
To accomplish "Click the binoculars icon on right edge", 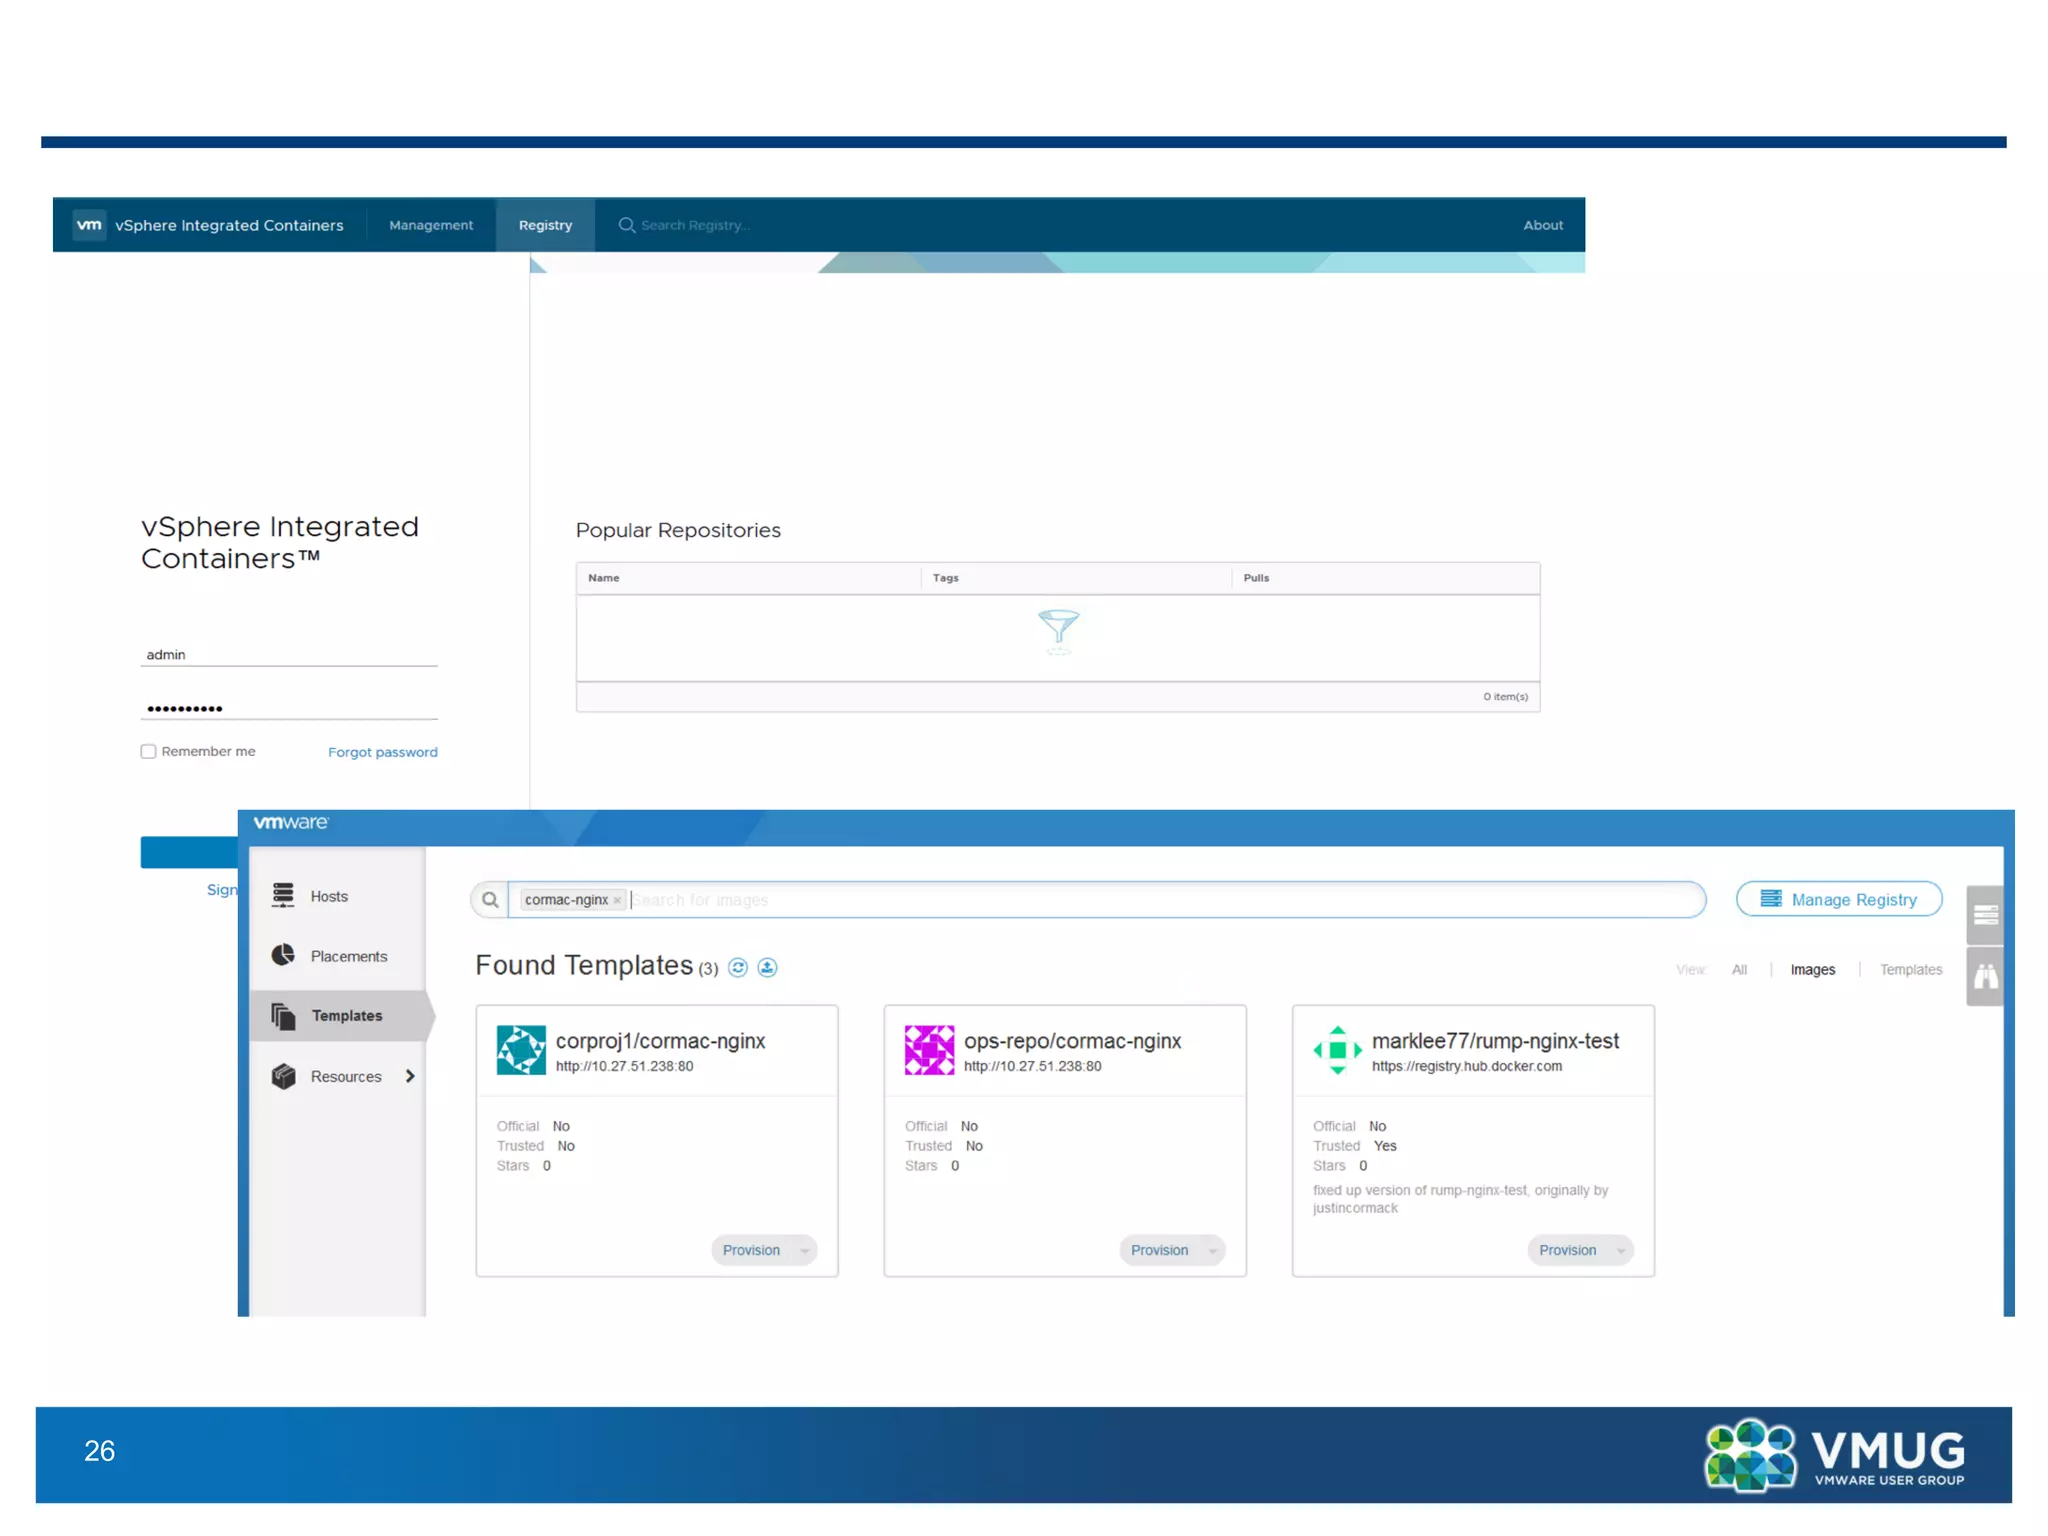I will 1985,976.
